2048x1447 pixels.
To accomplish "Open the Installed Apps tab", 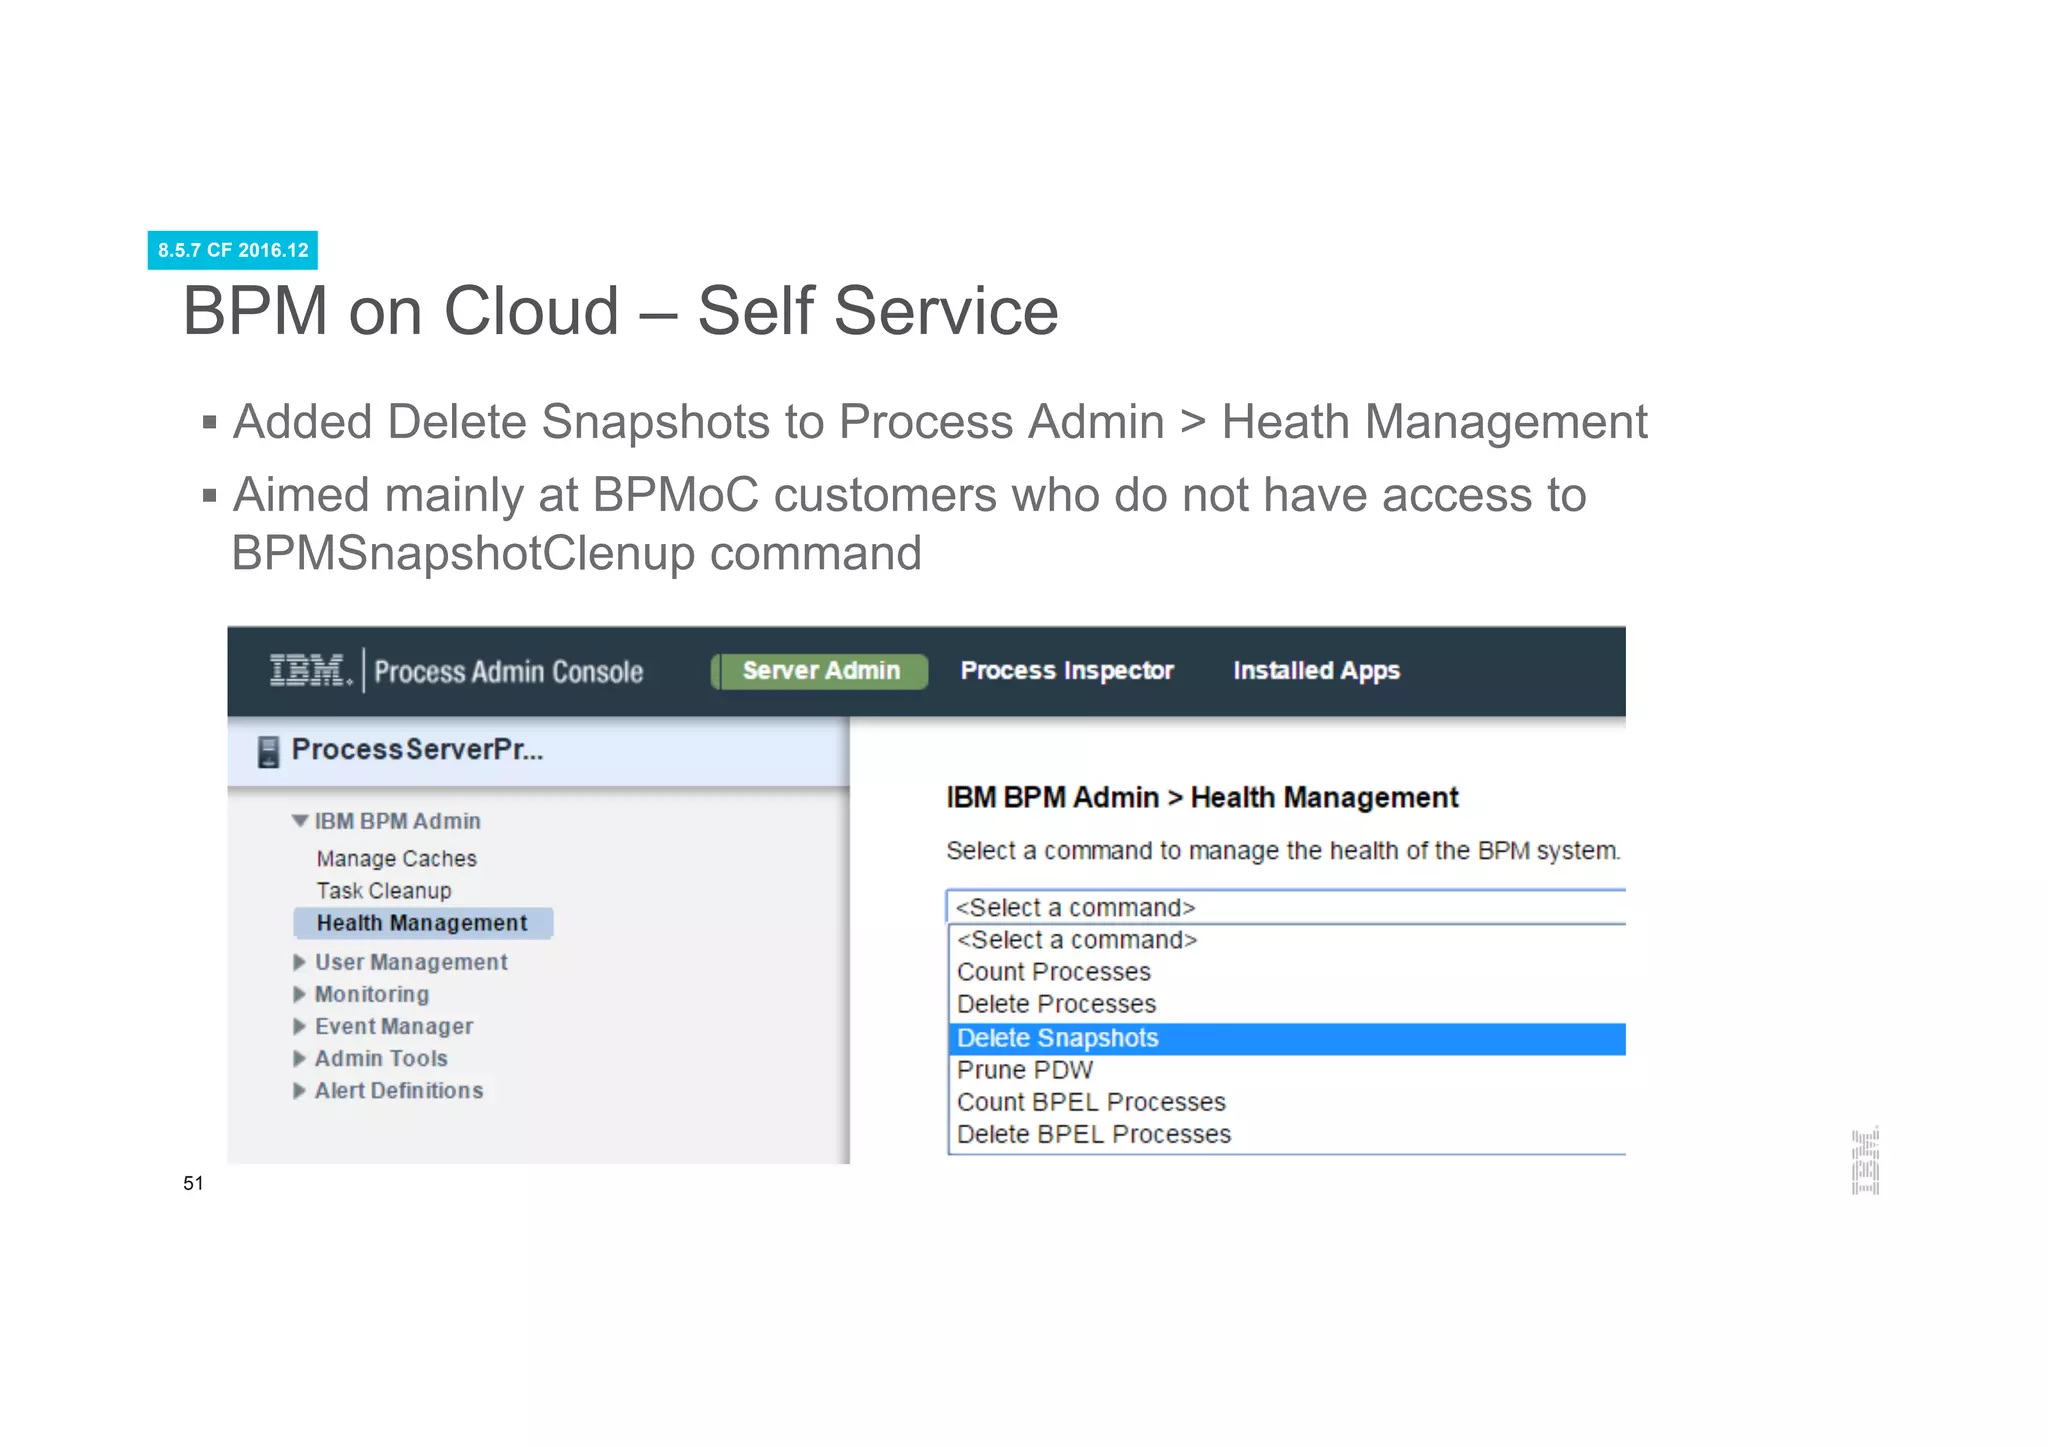I will pyautogui.click(x=1316, y=671).
